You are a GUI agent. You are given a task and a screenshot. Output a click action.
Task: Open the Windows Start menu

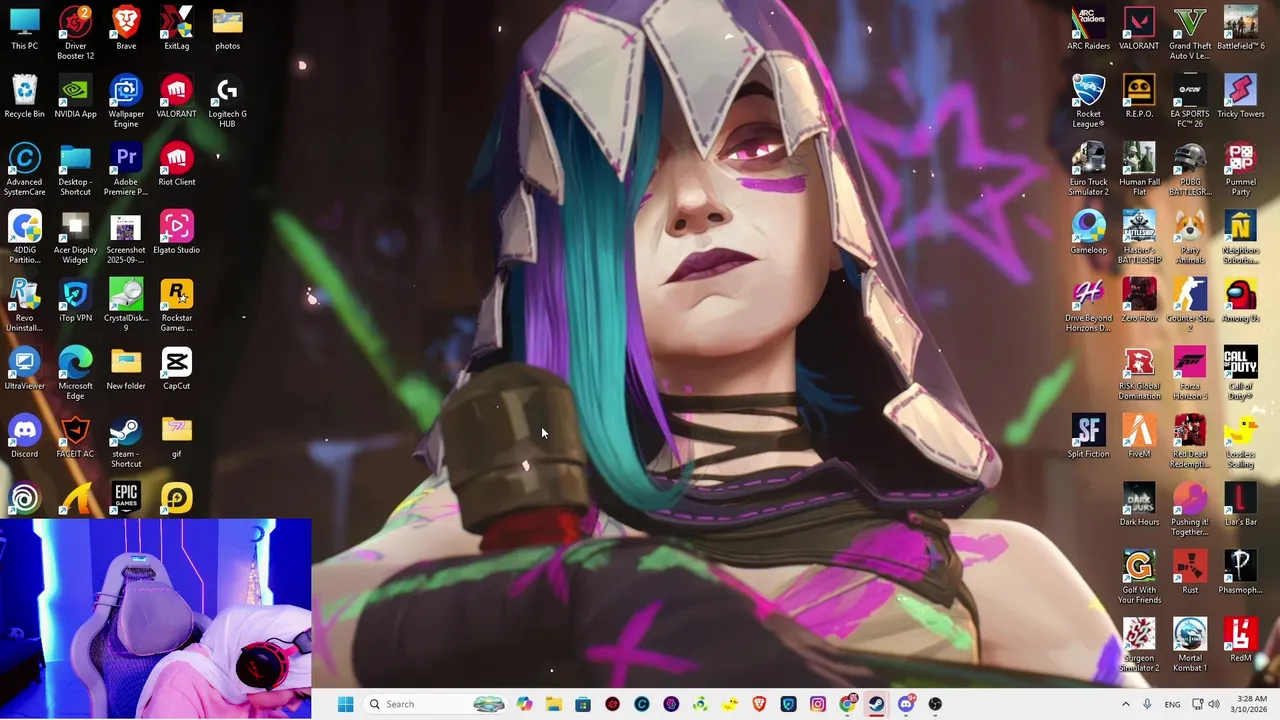pyautogui.click(x=345, y=704)
